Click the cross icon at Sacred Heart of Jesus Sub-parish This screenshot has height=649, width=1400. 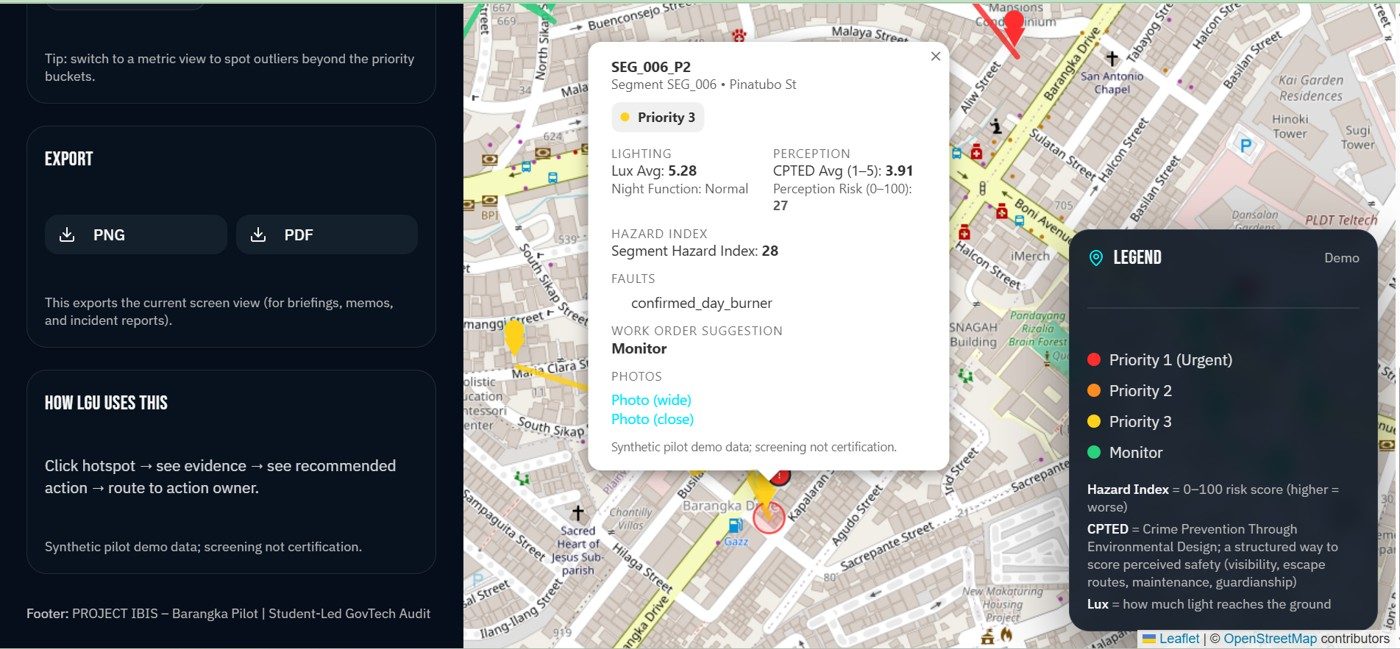577,513
